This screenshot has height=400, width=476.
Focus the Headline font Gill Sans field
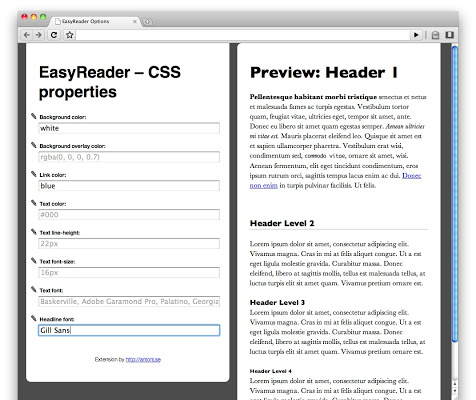click(129, 330)
